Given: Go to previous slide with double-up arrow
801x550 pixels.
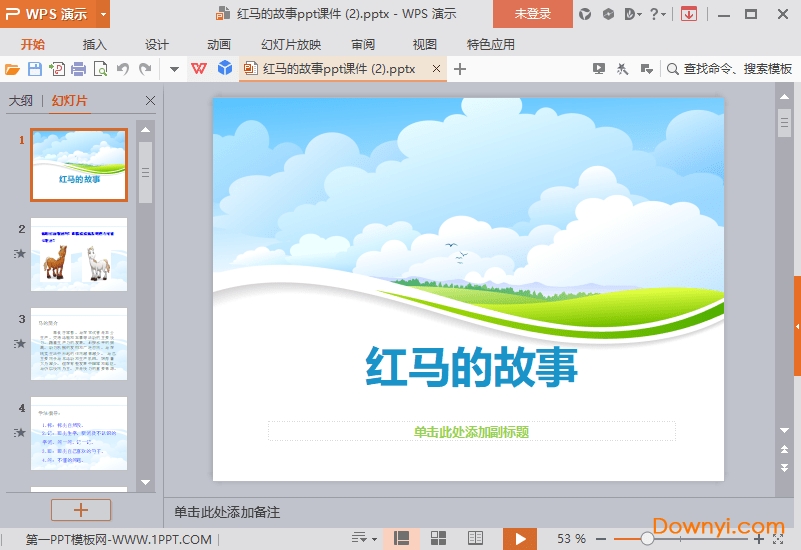Looking at the screenshot, I should tap(784, 449).
